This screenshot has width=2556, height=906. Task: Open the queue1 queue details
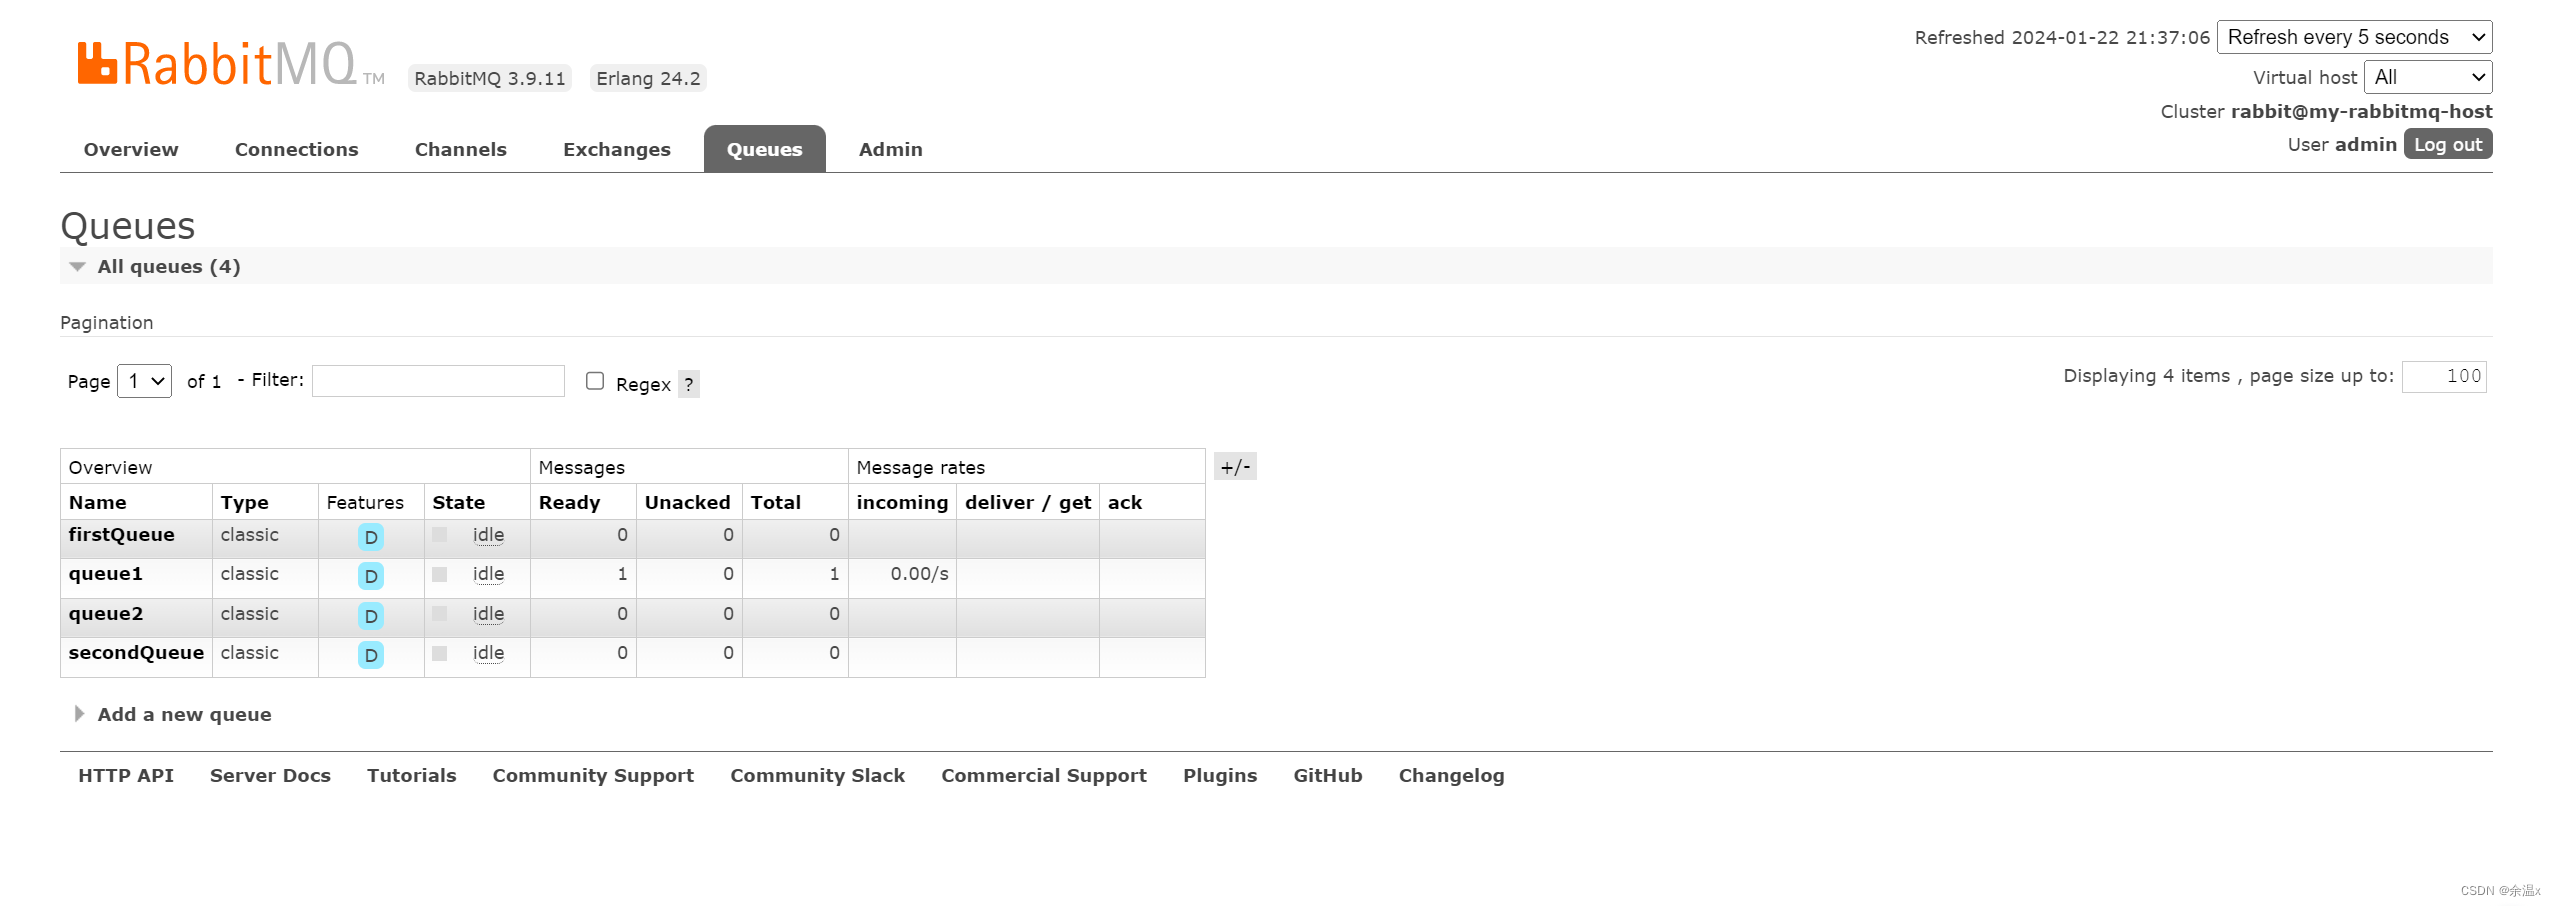(x=106, y=574)
